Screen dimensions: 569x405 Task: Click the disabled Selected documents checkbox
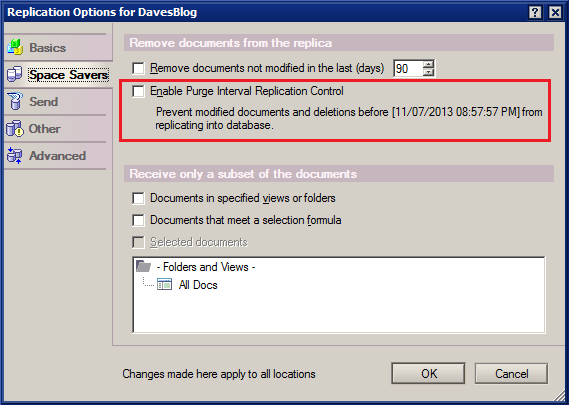(x=138, y=242)
